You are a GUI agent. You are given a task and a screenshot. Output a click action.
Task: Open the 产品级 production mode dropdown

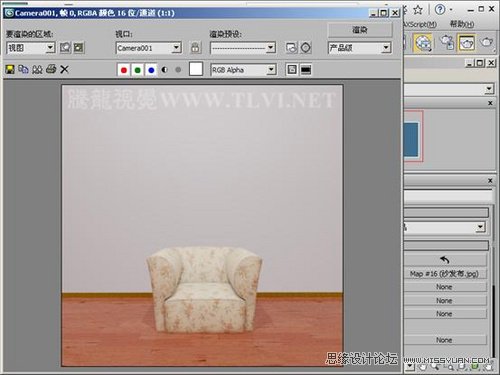pos(359,48)
